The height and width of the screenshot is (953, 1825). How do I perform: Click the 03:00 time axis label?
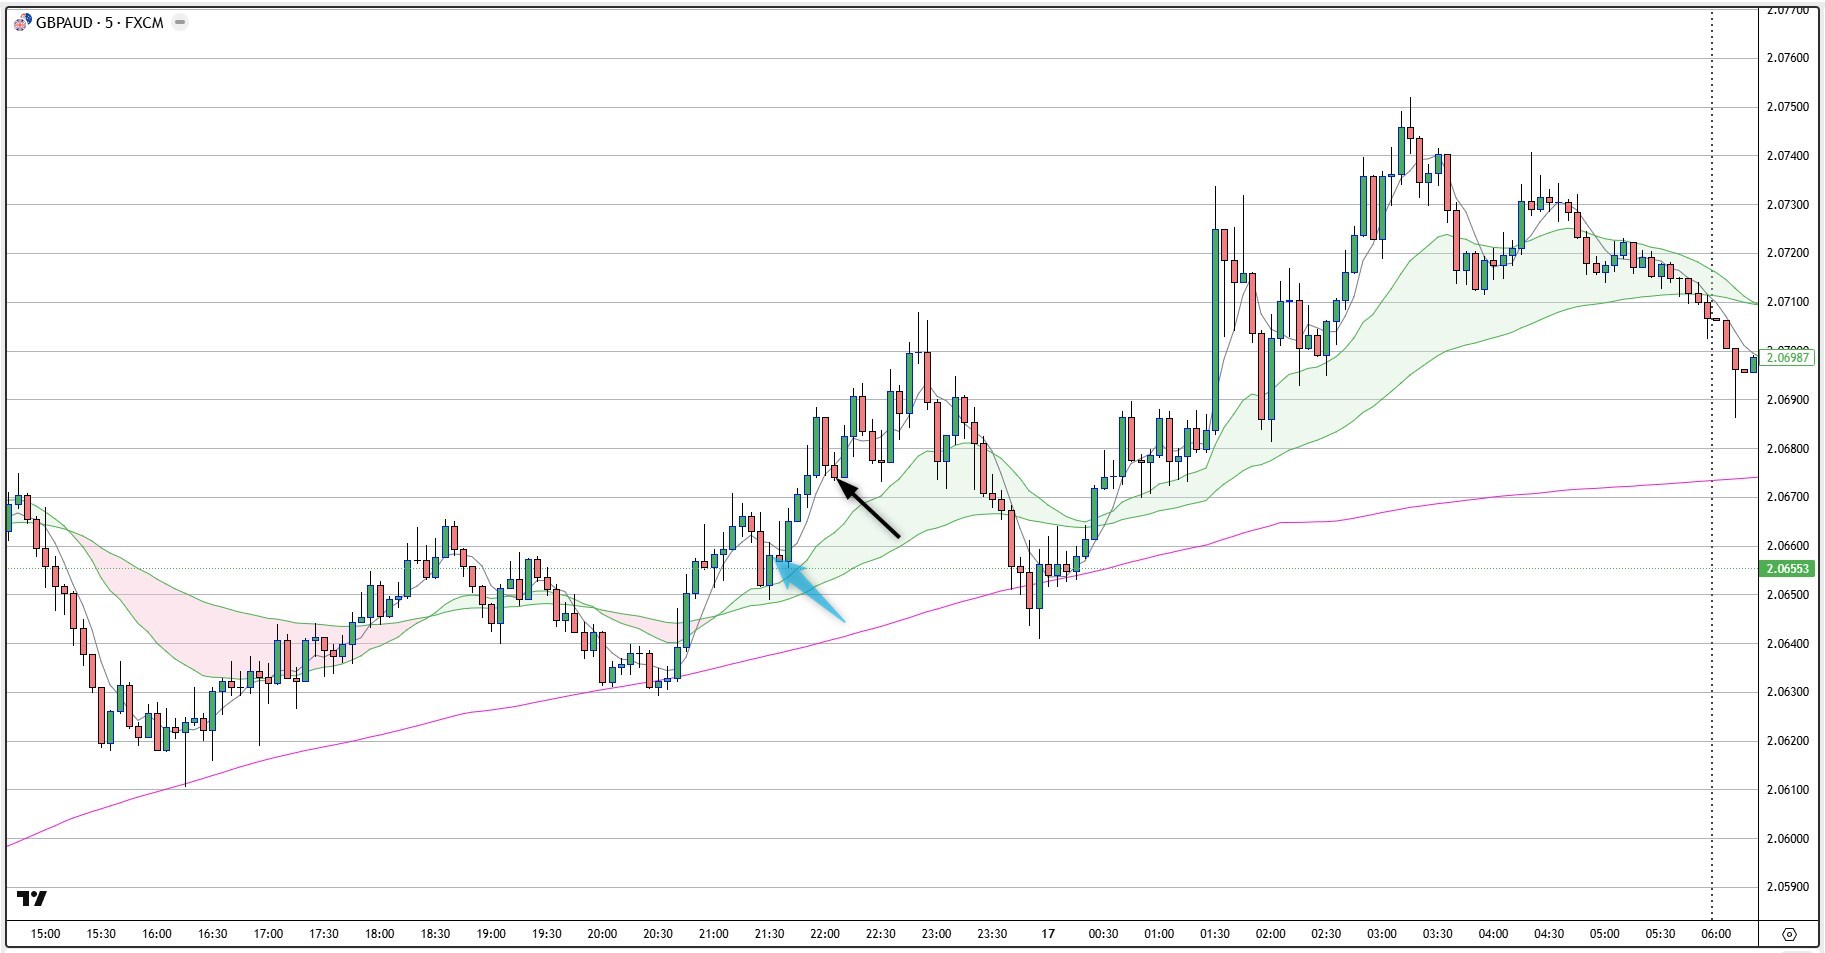[1382, 934]
